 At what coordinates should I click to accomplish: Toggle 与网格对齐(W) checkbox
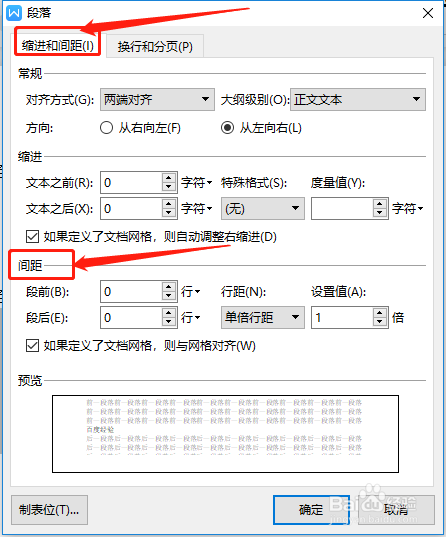33,346
